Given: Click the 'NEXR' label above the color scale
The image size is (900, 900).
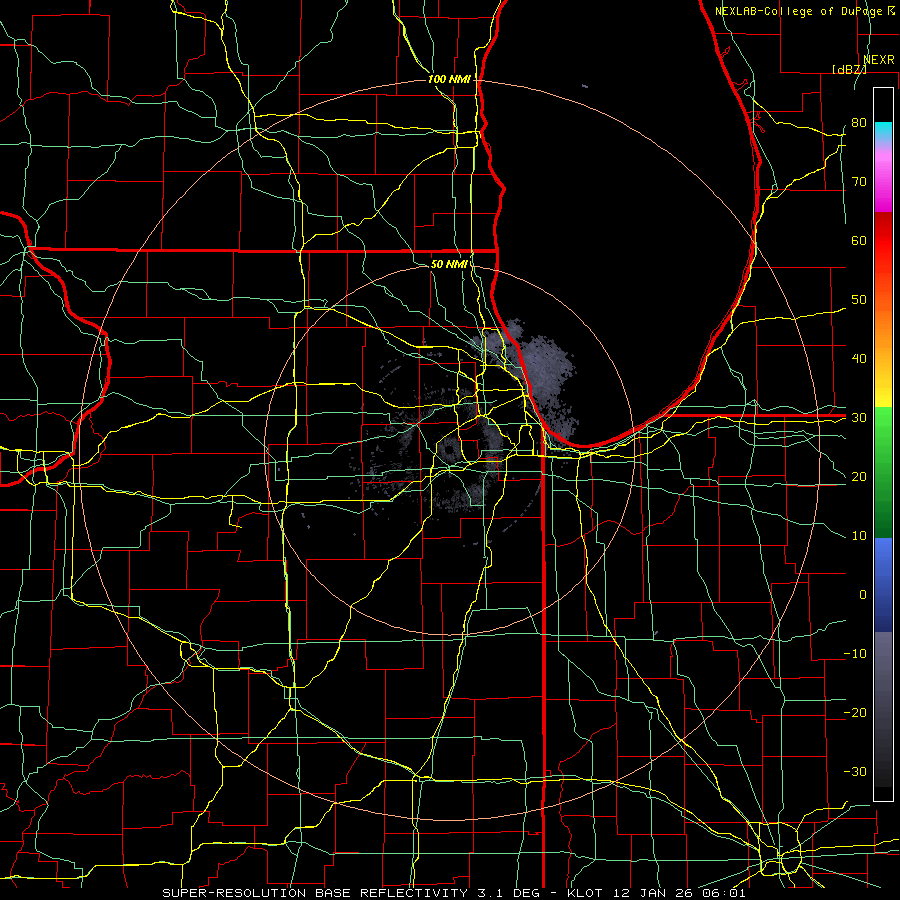Looking at the screenshot, I should point(879,60).
